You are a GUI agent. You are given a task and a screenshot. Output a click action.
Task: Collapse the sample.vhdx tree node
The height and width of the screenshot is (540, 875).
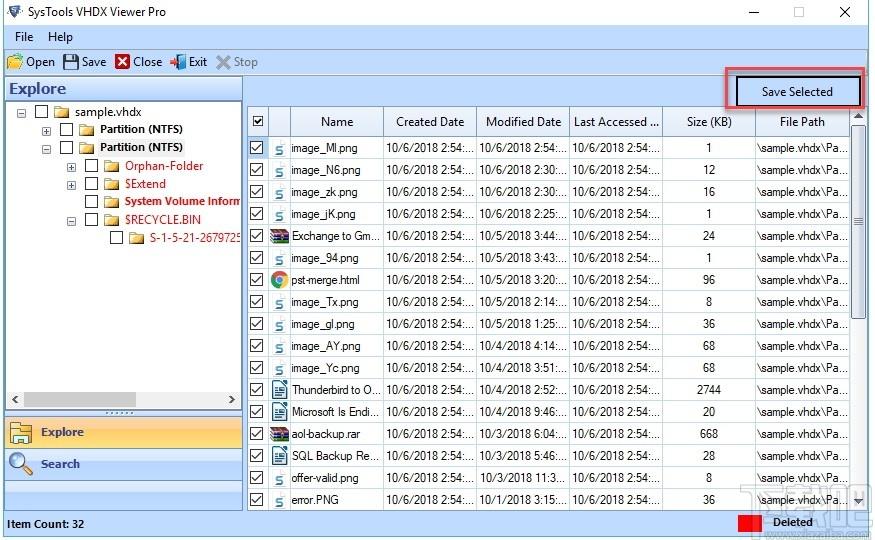click(21, 113)
